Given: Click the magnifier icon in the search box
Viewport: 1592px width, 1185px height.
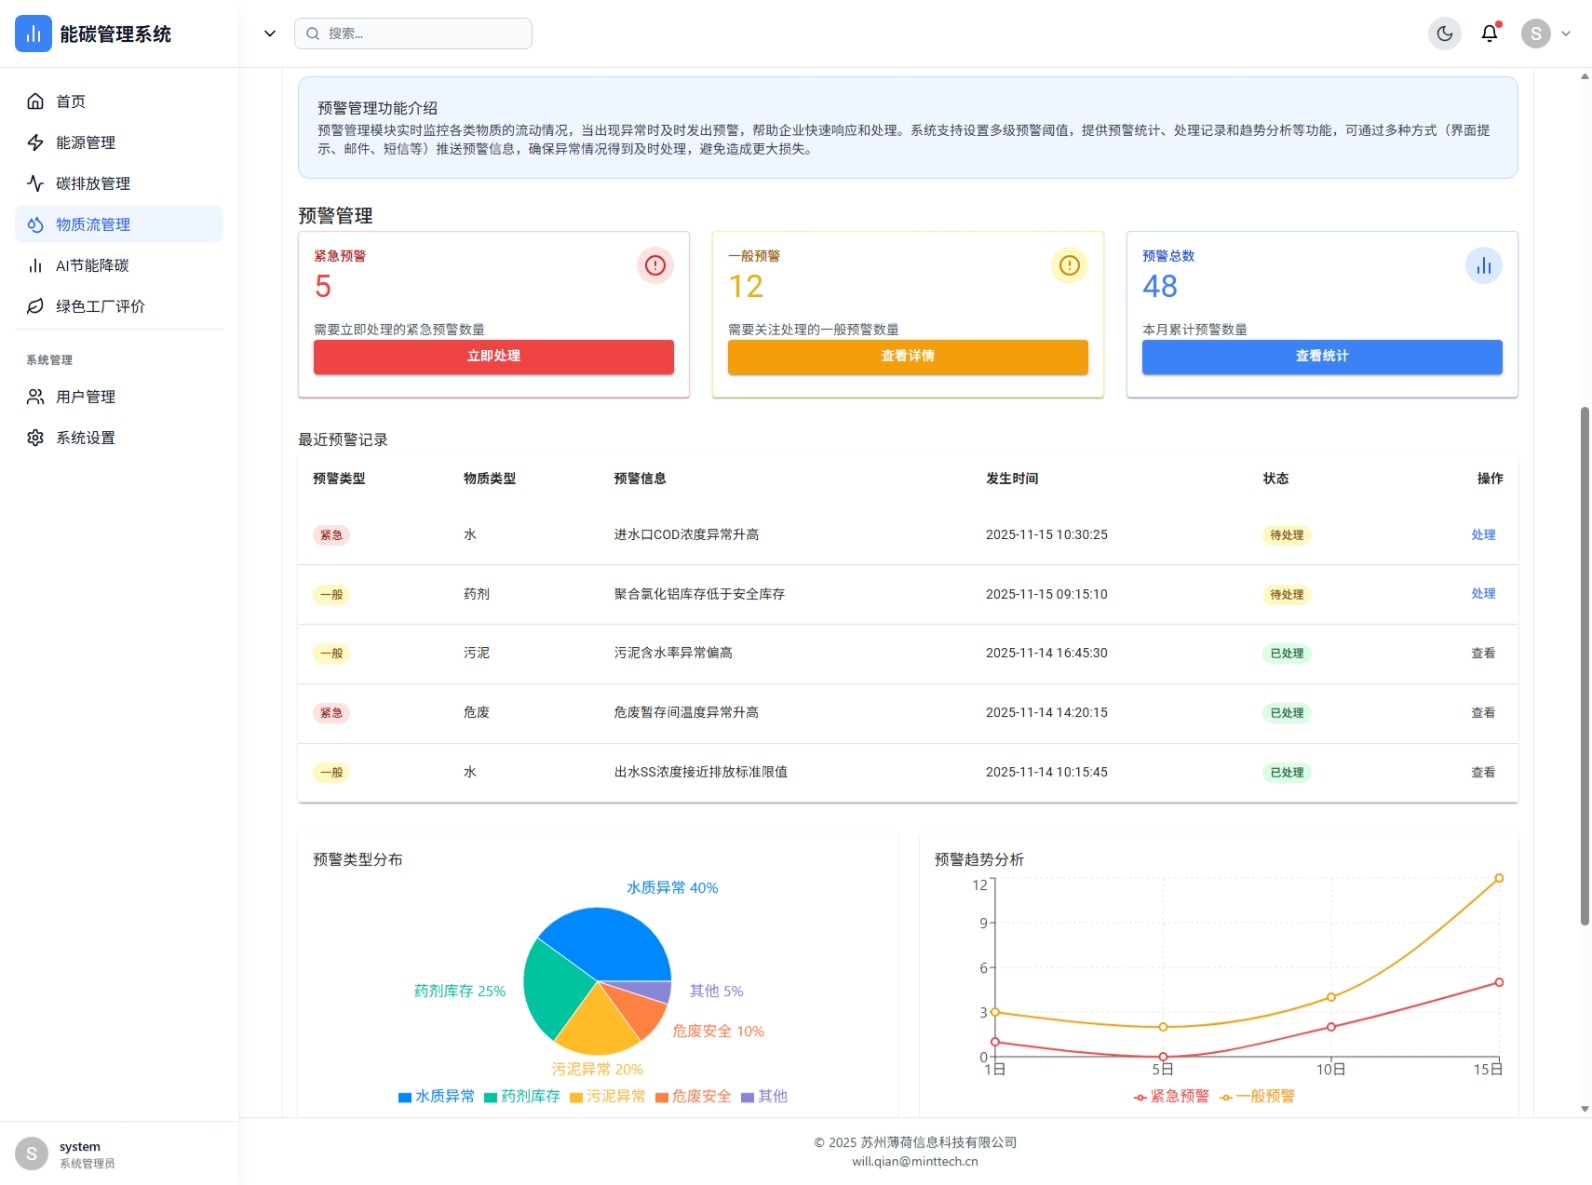Looking at the screenshot, I should click(313, 33).
